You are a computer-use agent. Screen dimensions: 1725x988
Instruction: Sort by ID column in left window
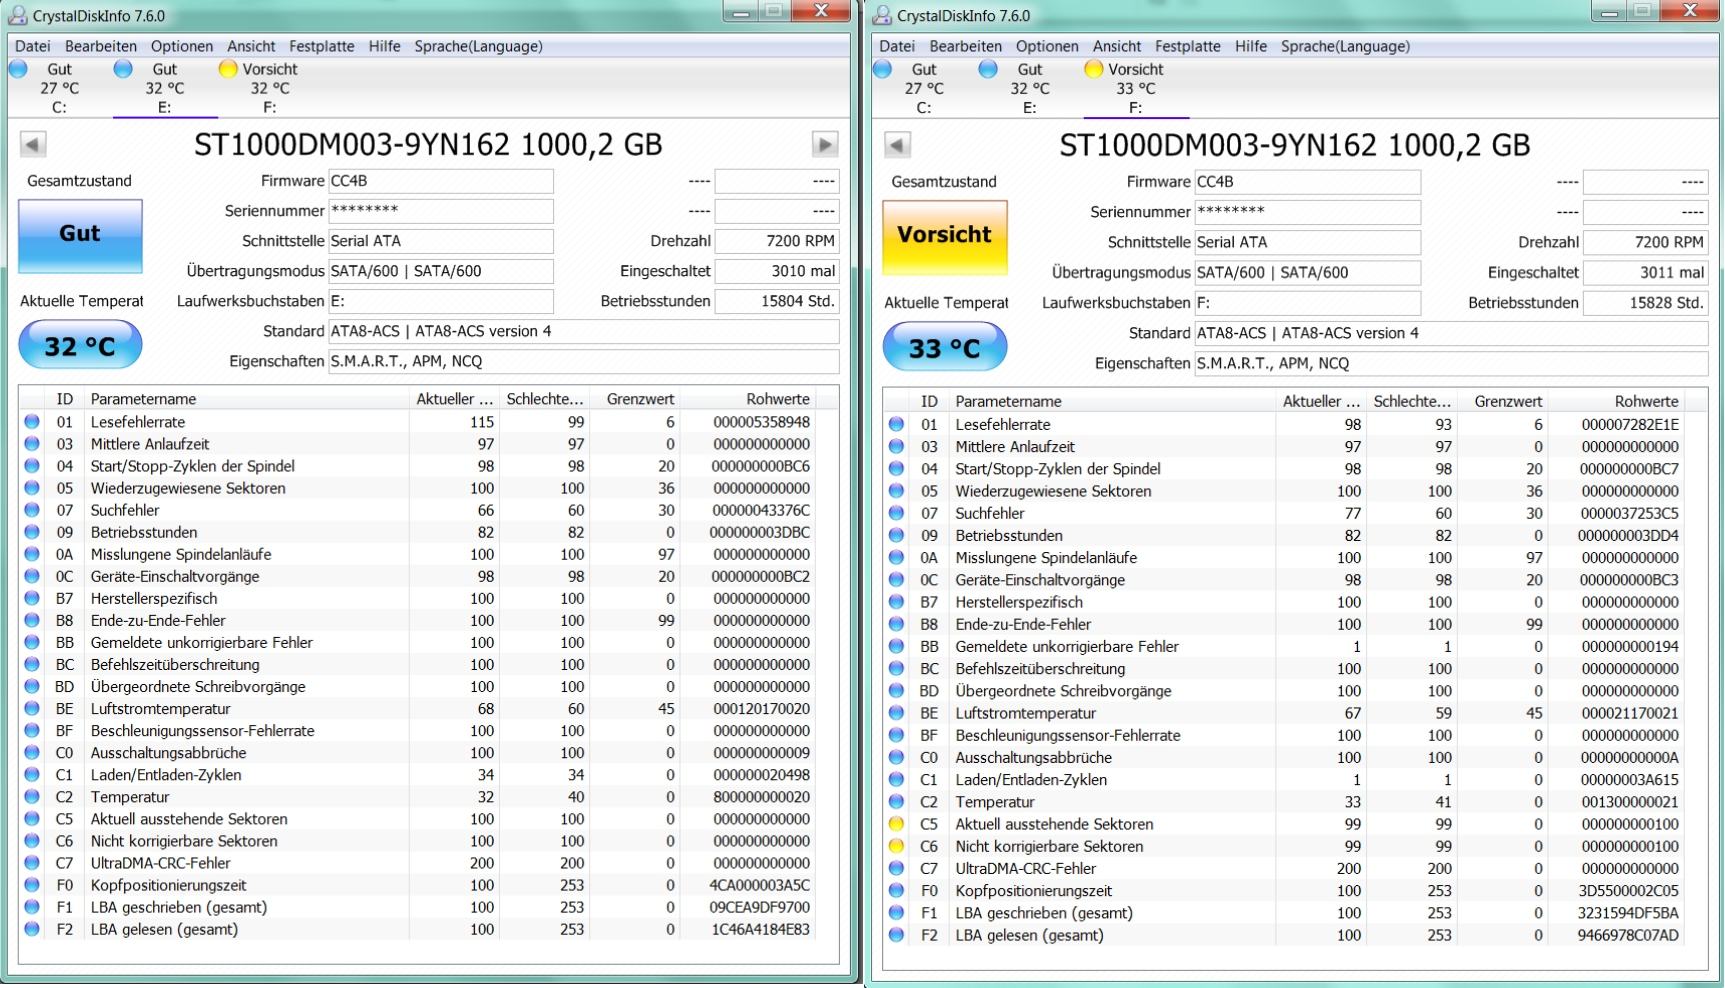(65, 399)
